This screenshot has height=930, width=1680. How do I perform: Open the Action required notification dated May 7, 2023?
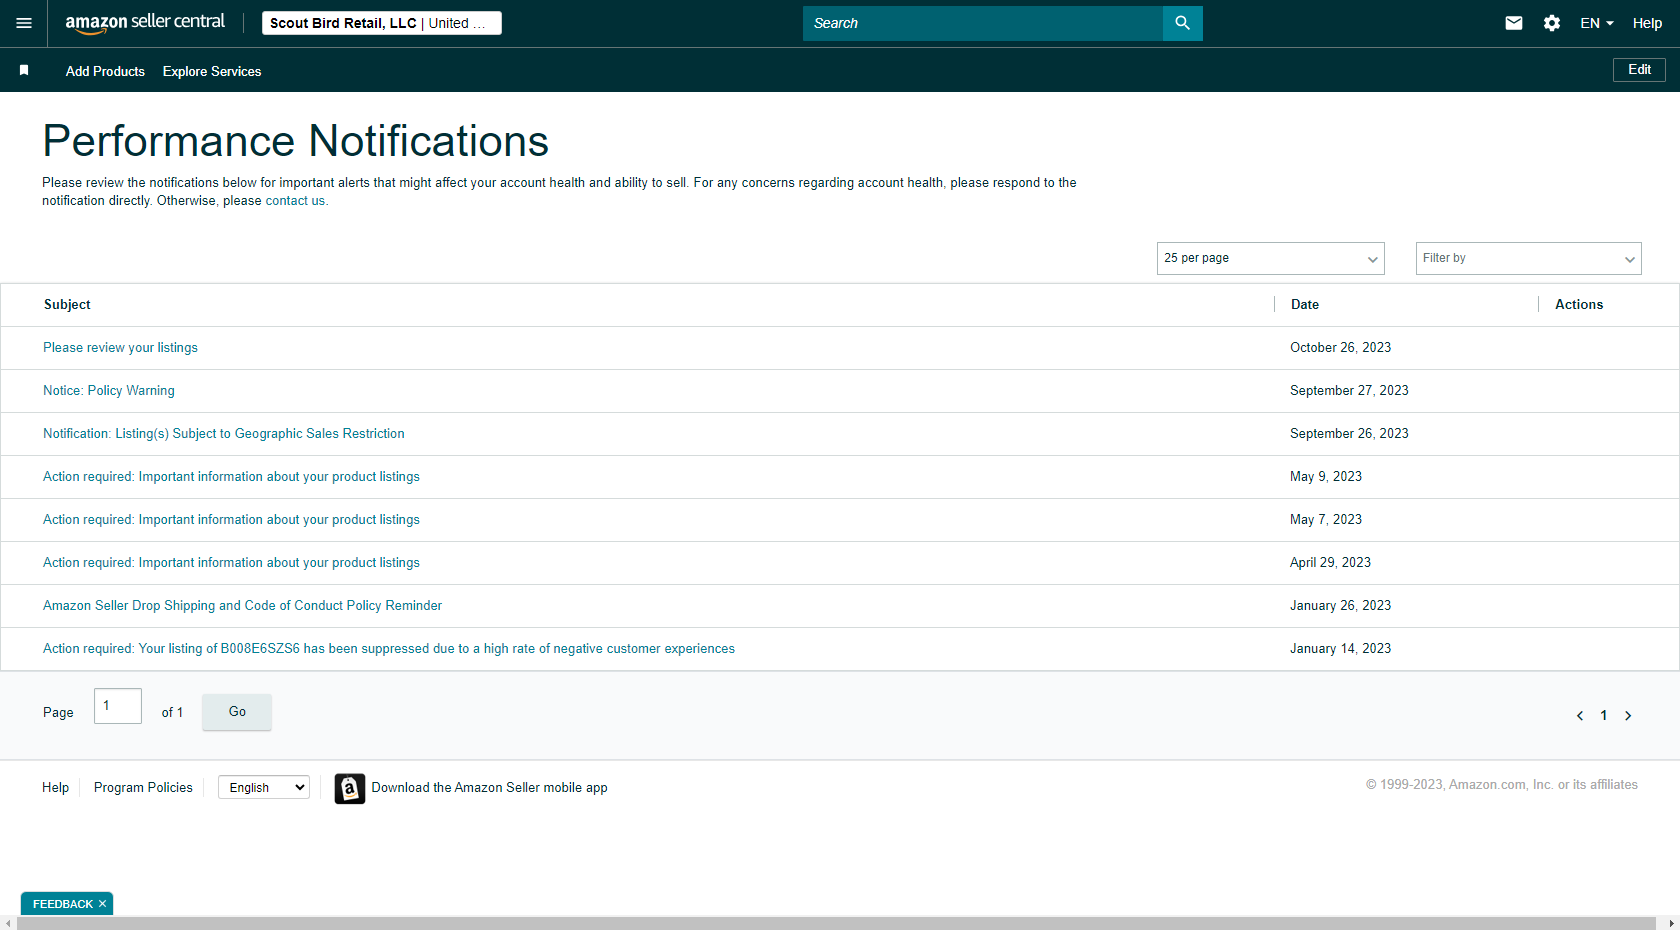tap(231, 520)
